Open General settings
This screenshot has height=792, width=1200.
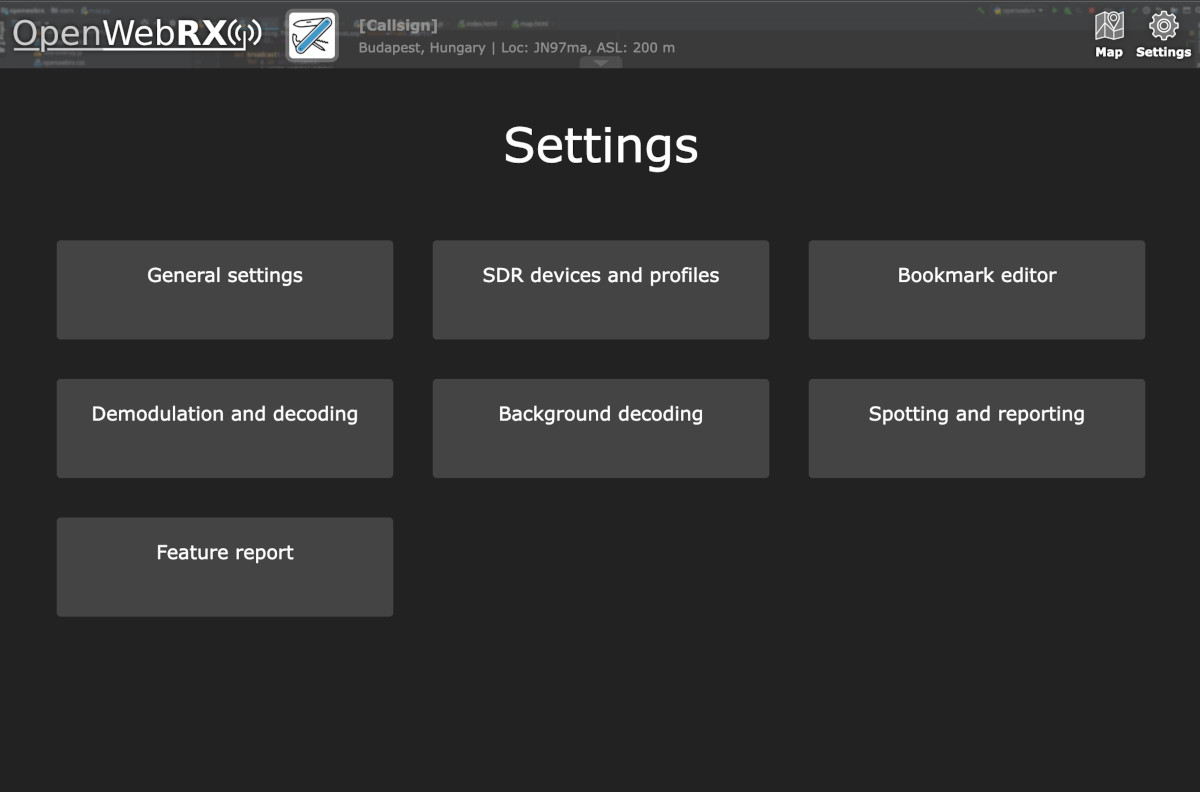click(x=224, y=290)
